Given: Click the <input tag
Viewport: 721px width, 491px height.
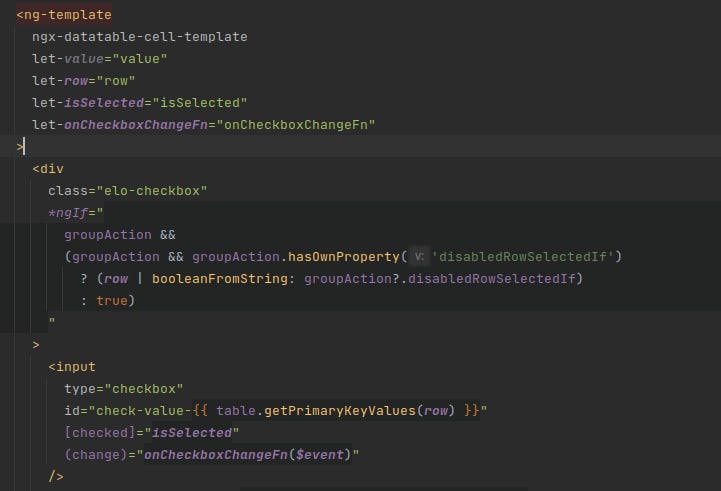Looking at the screenshot, I should 72,367.
